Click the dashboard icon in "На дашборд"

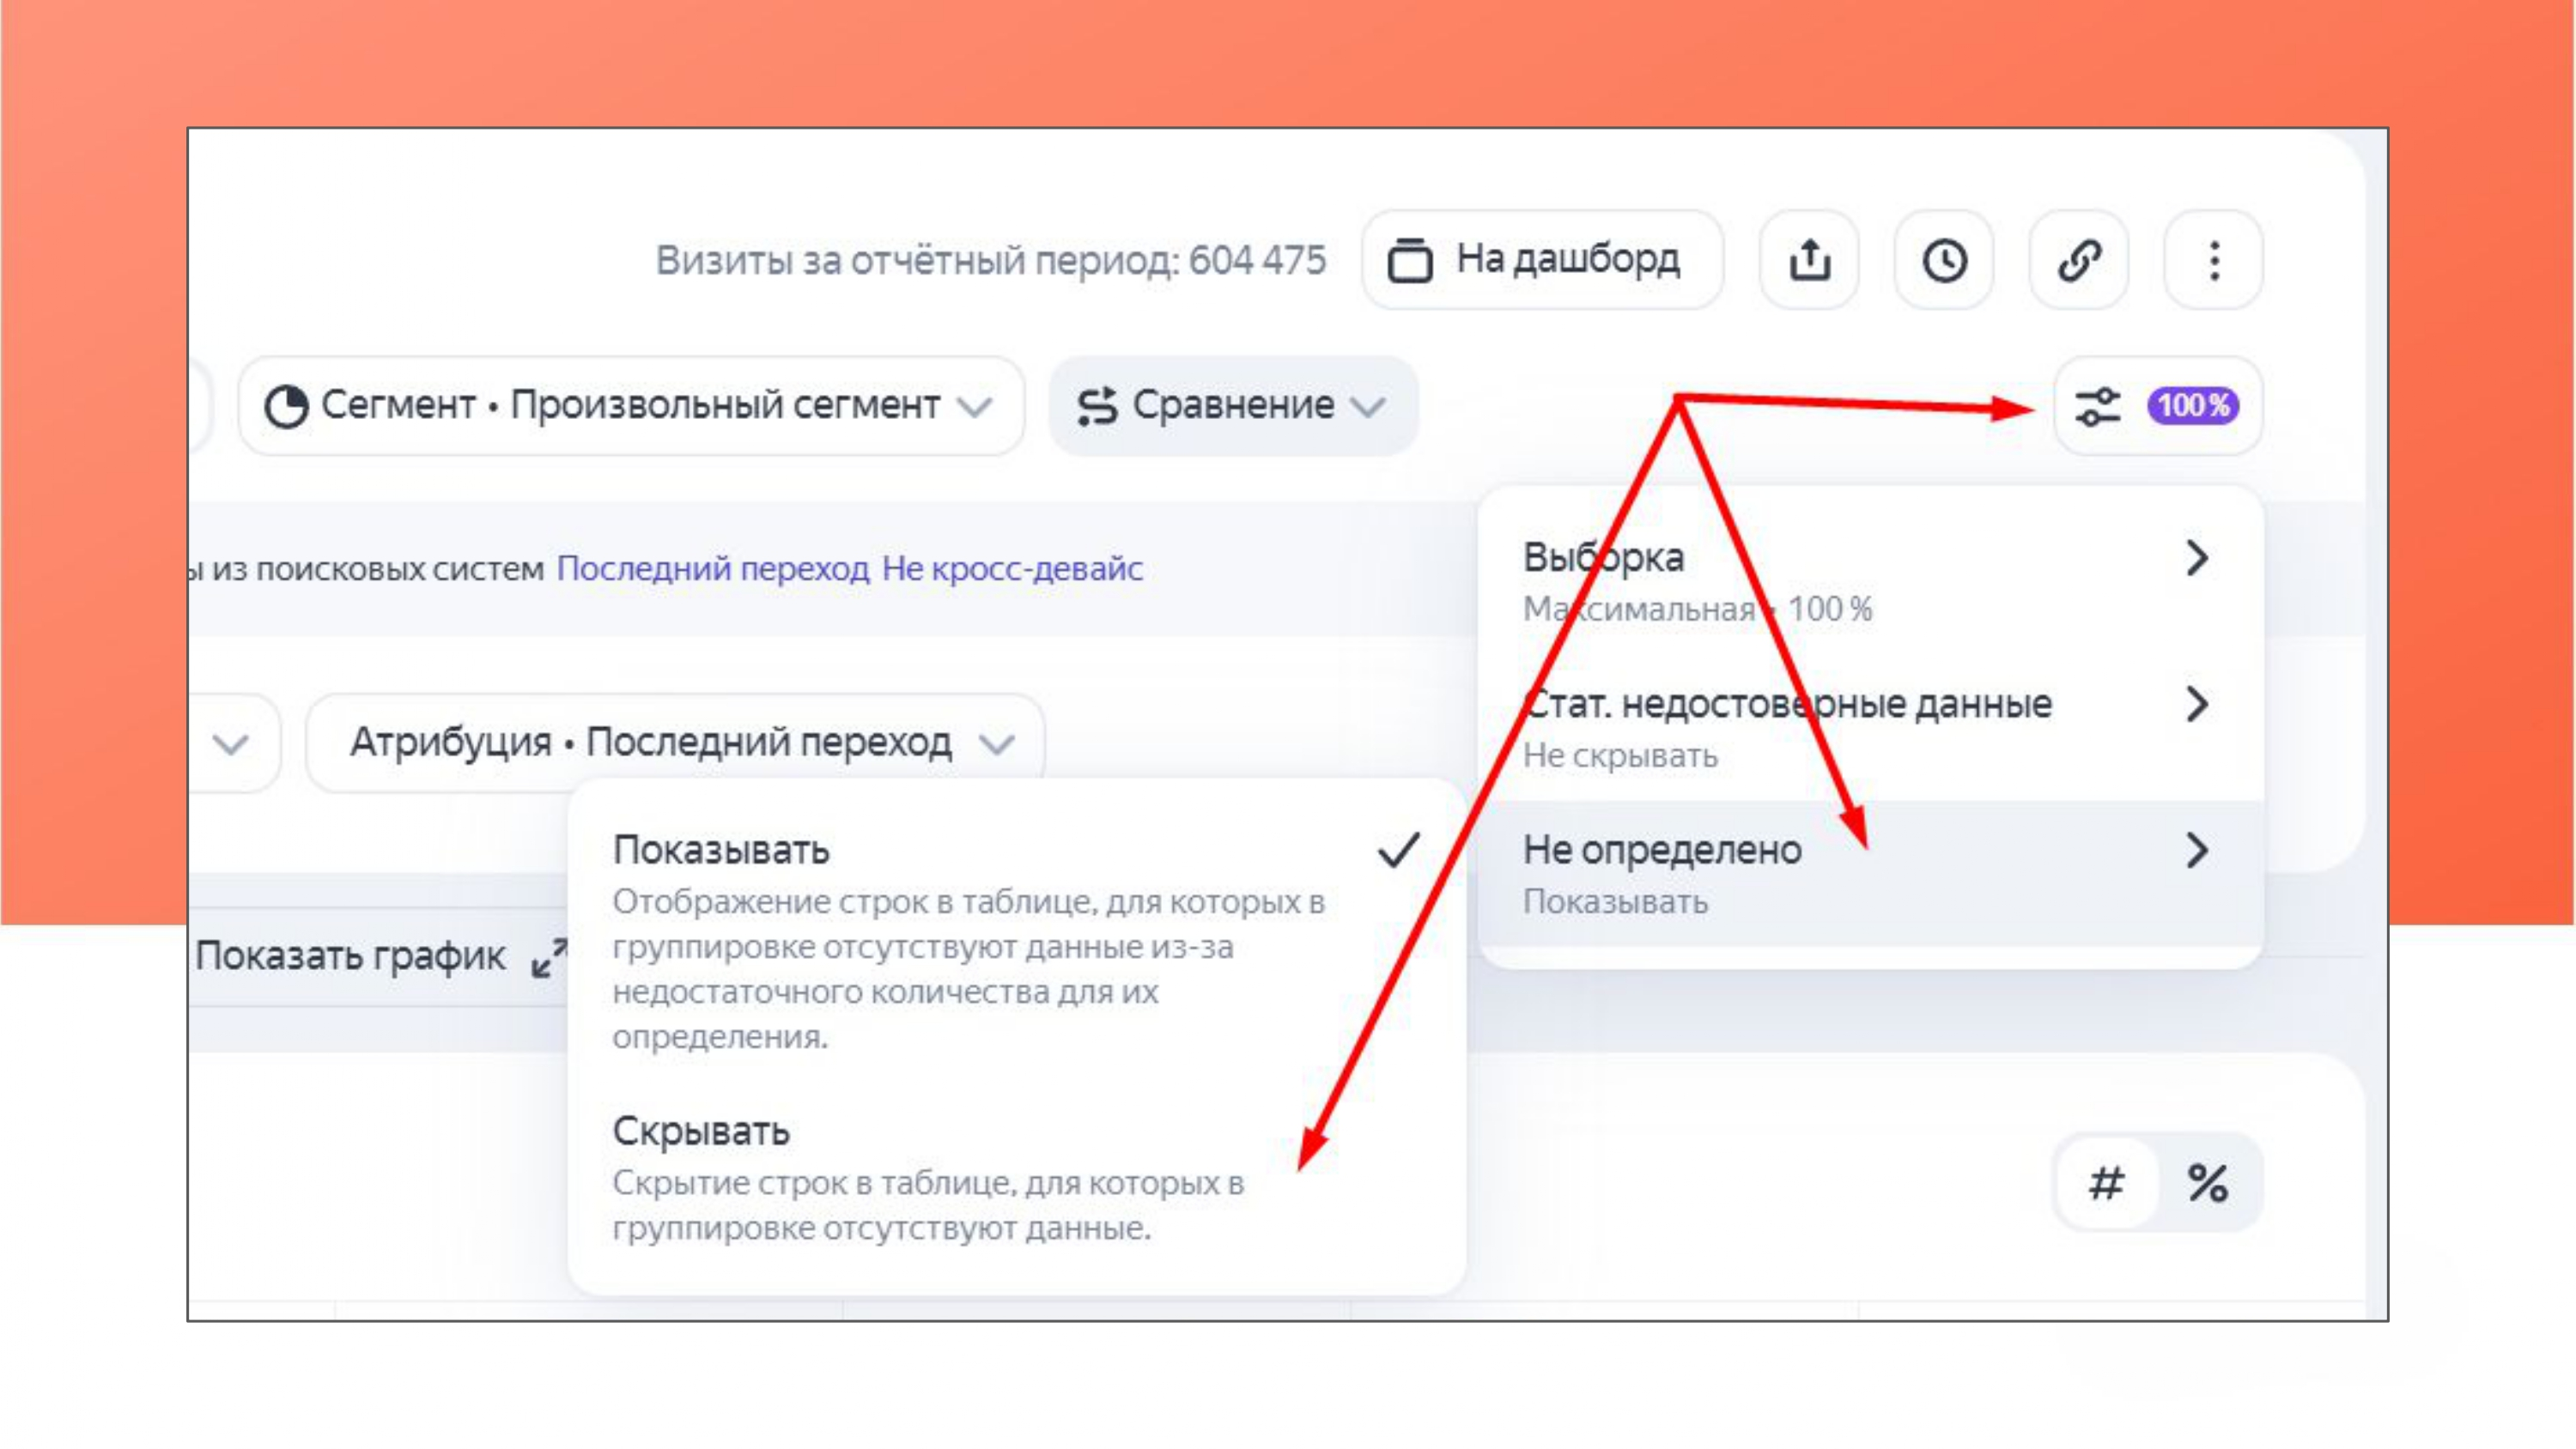click(x=1410, y=260)
